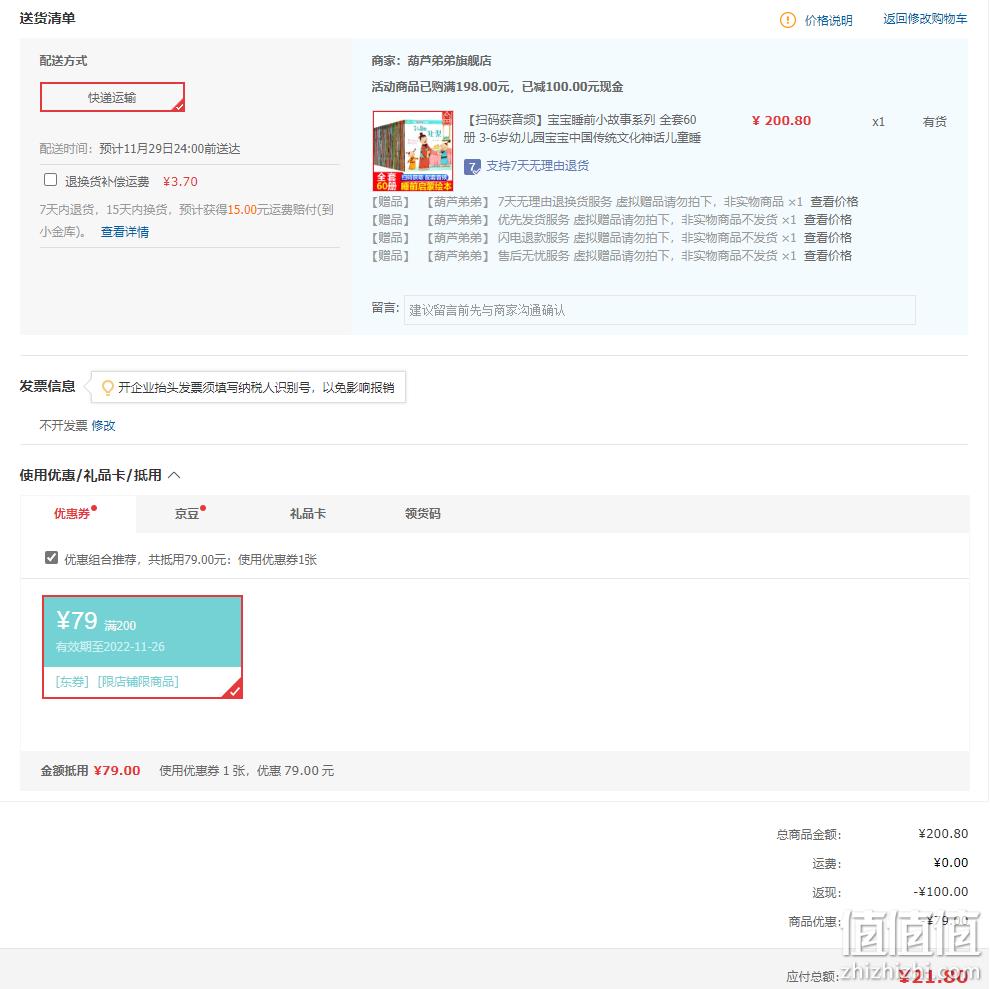
Task: Click the 返现 -¥100.00 value
Action: click(940, 892)
